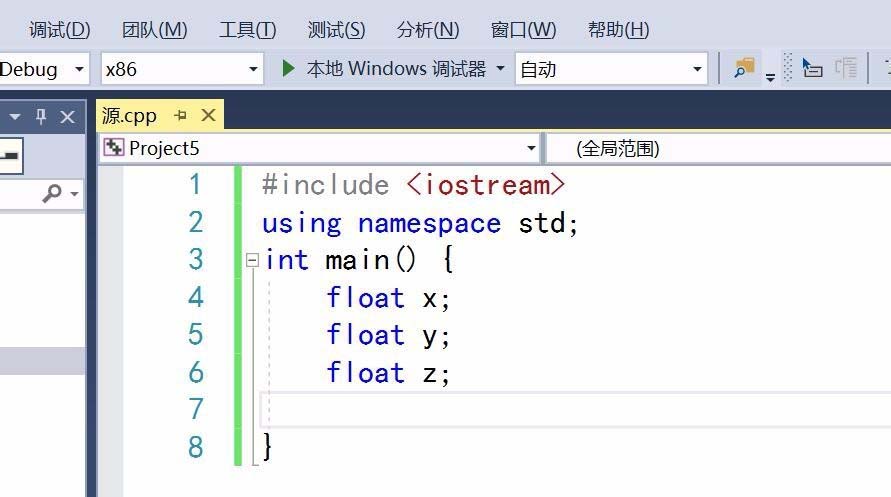Open the Project5 scope dropdown
Image resolution: width=891 pixels, height=497 pixels.
(320, 148)
